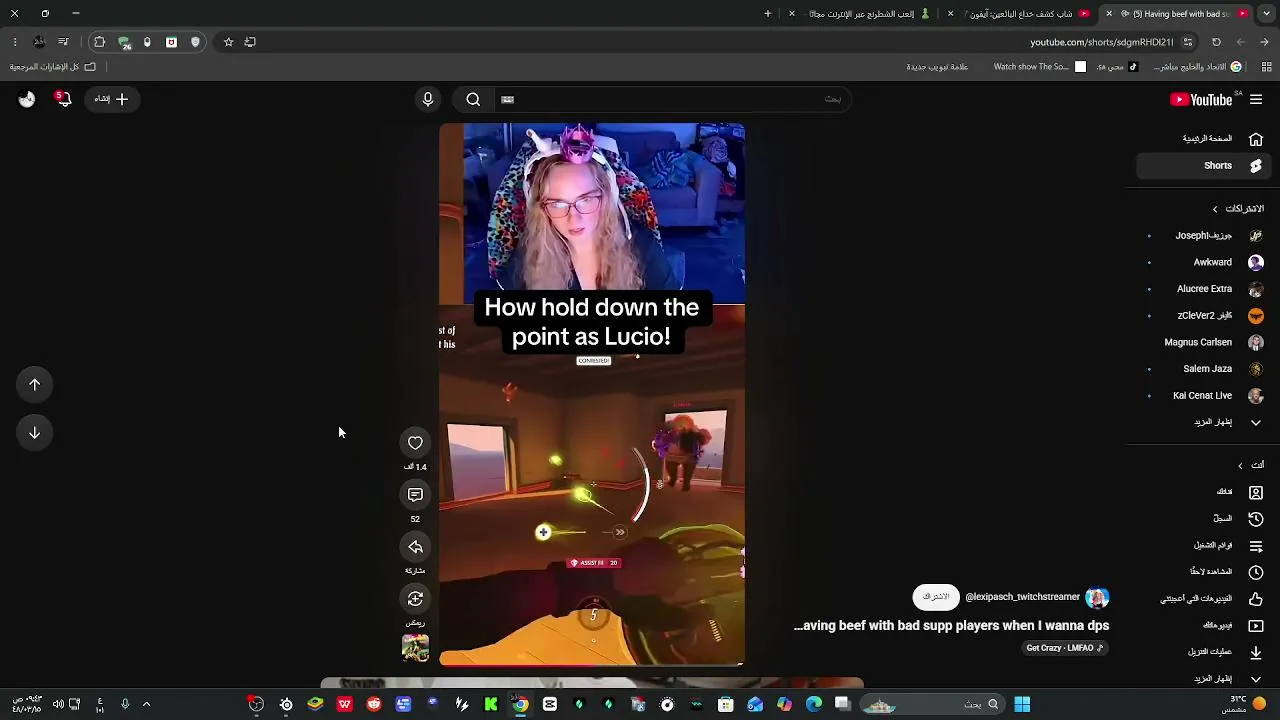Open the YouTube guide hamburger menu
Viewport: 1280px width, 720px height.
pos(1256,99)
